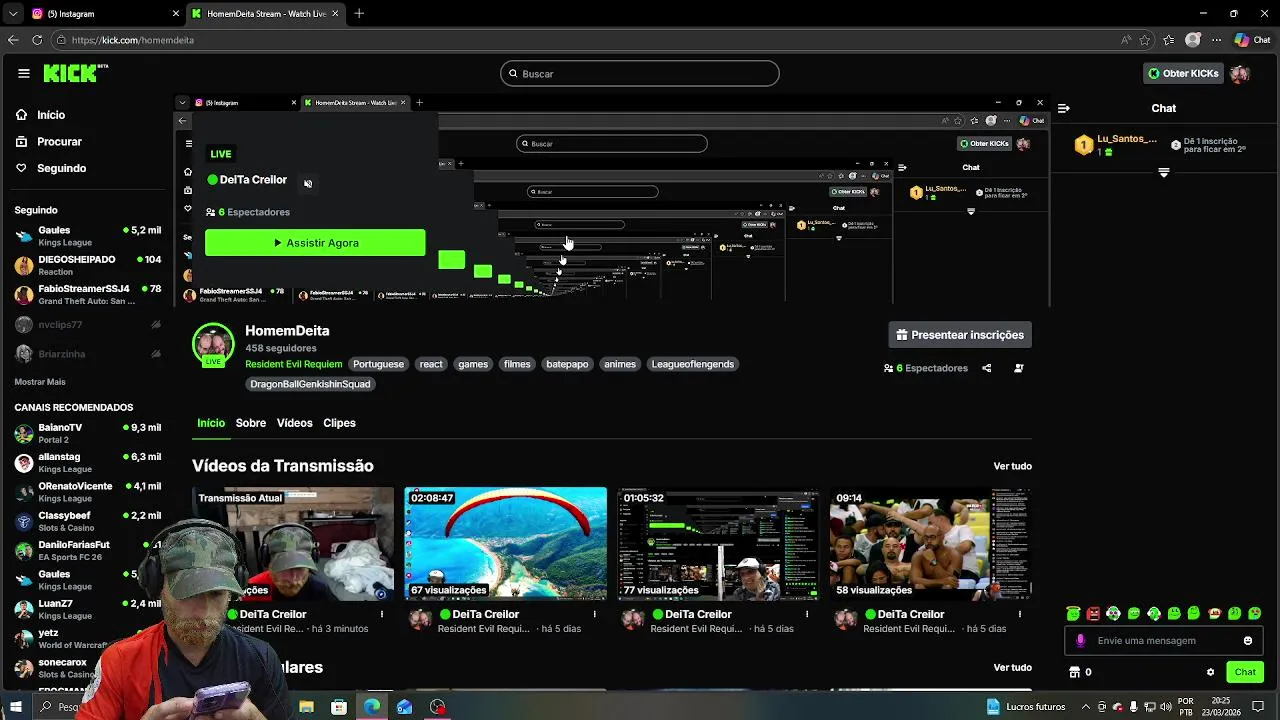Viewport: 1280px width, 720px height.
Task: Open Edge settings ellipsis menu
Action: pos(1217,40)
